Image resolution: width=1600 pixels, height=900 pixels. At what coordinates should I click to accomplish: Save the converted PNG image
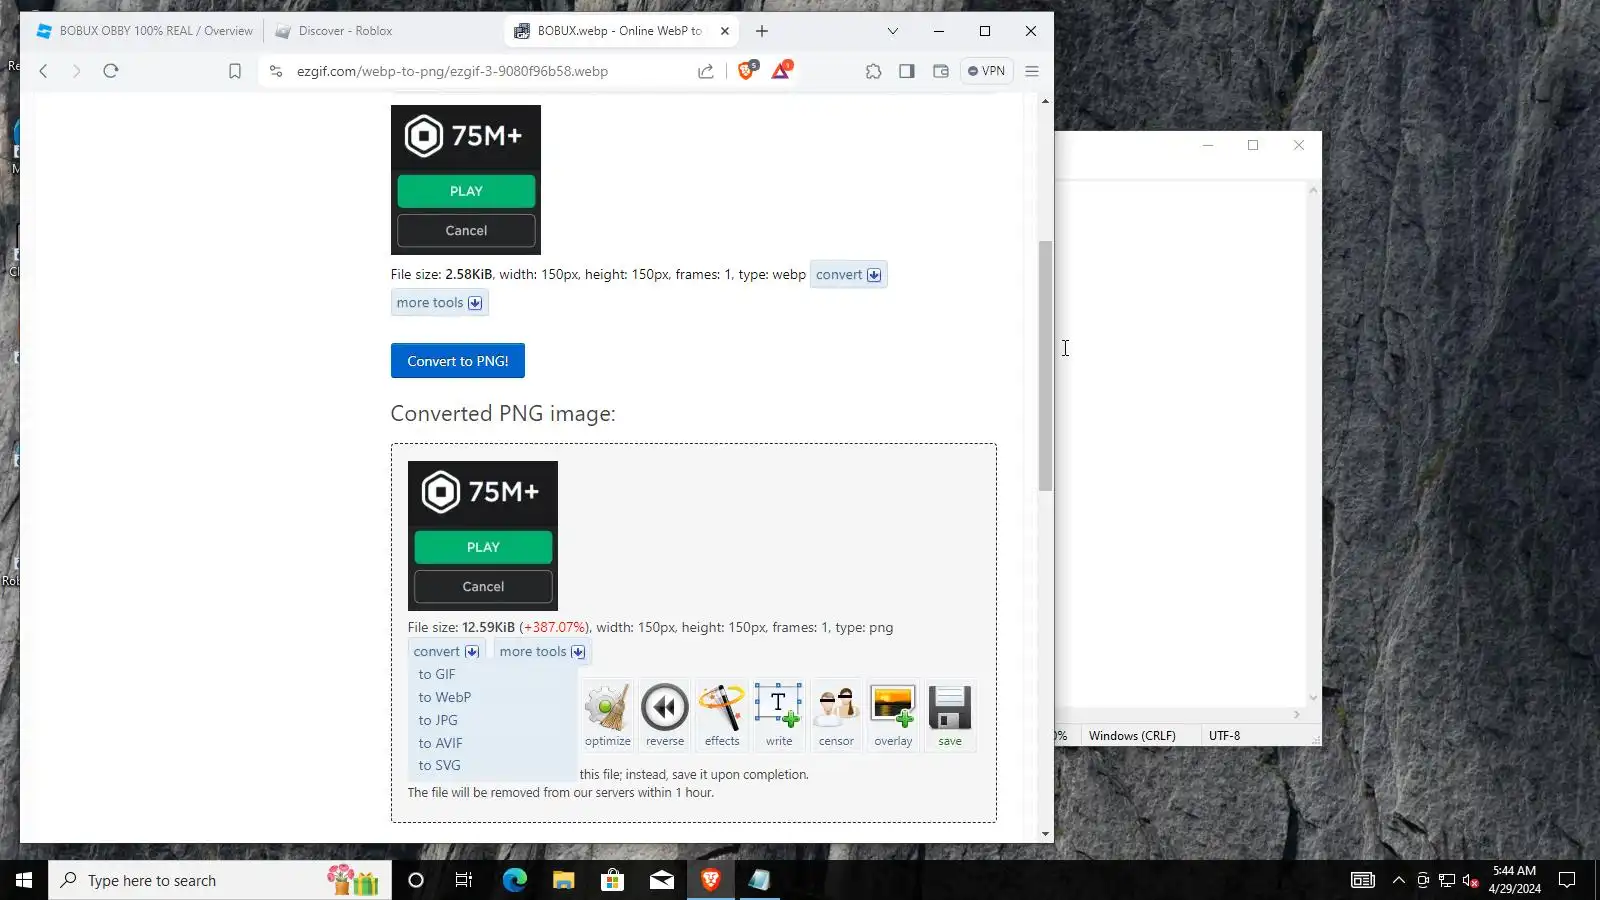click(x=950, y=715)
